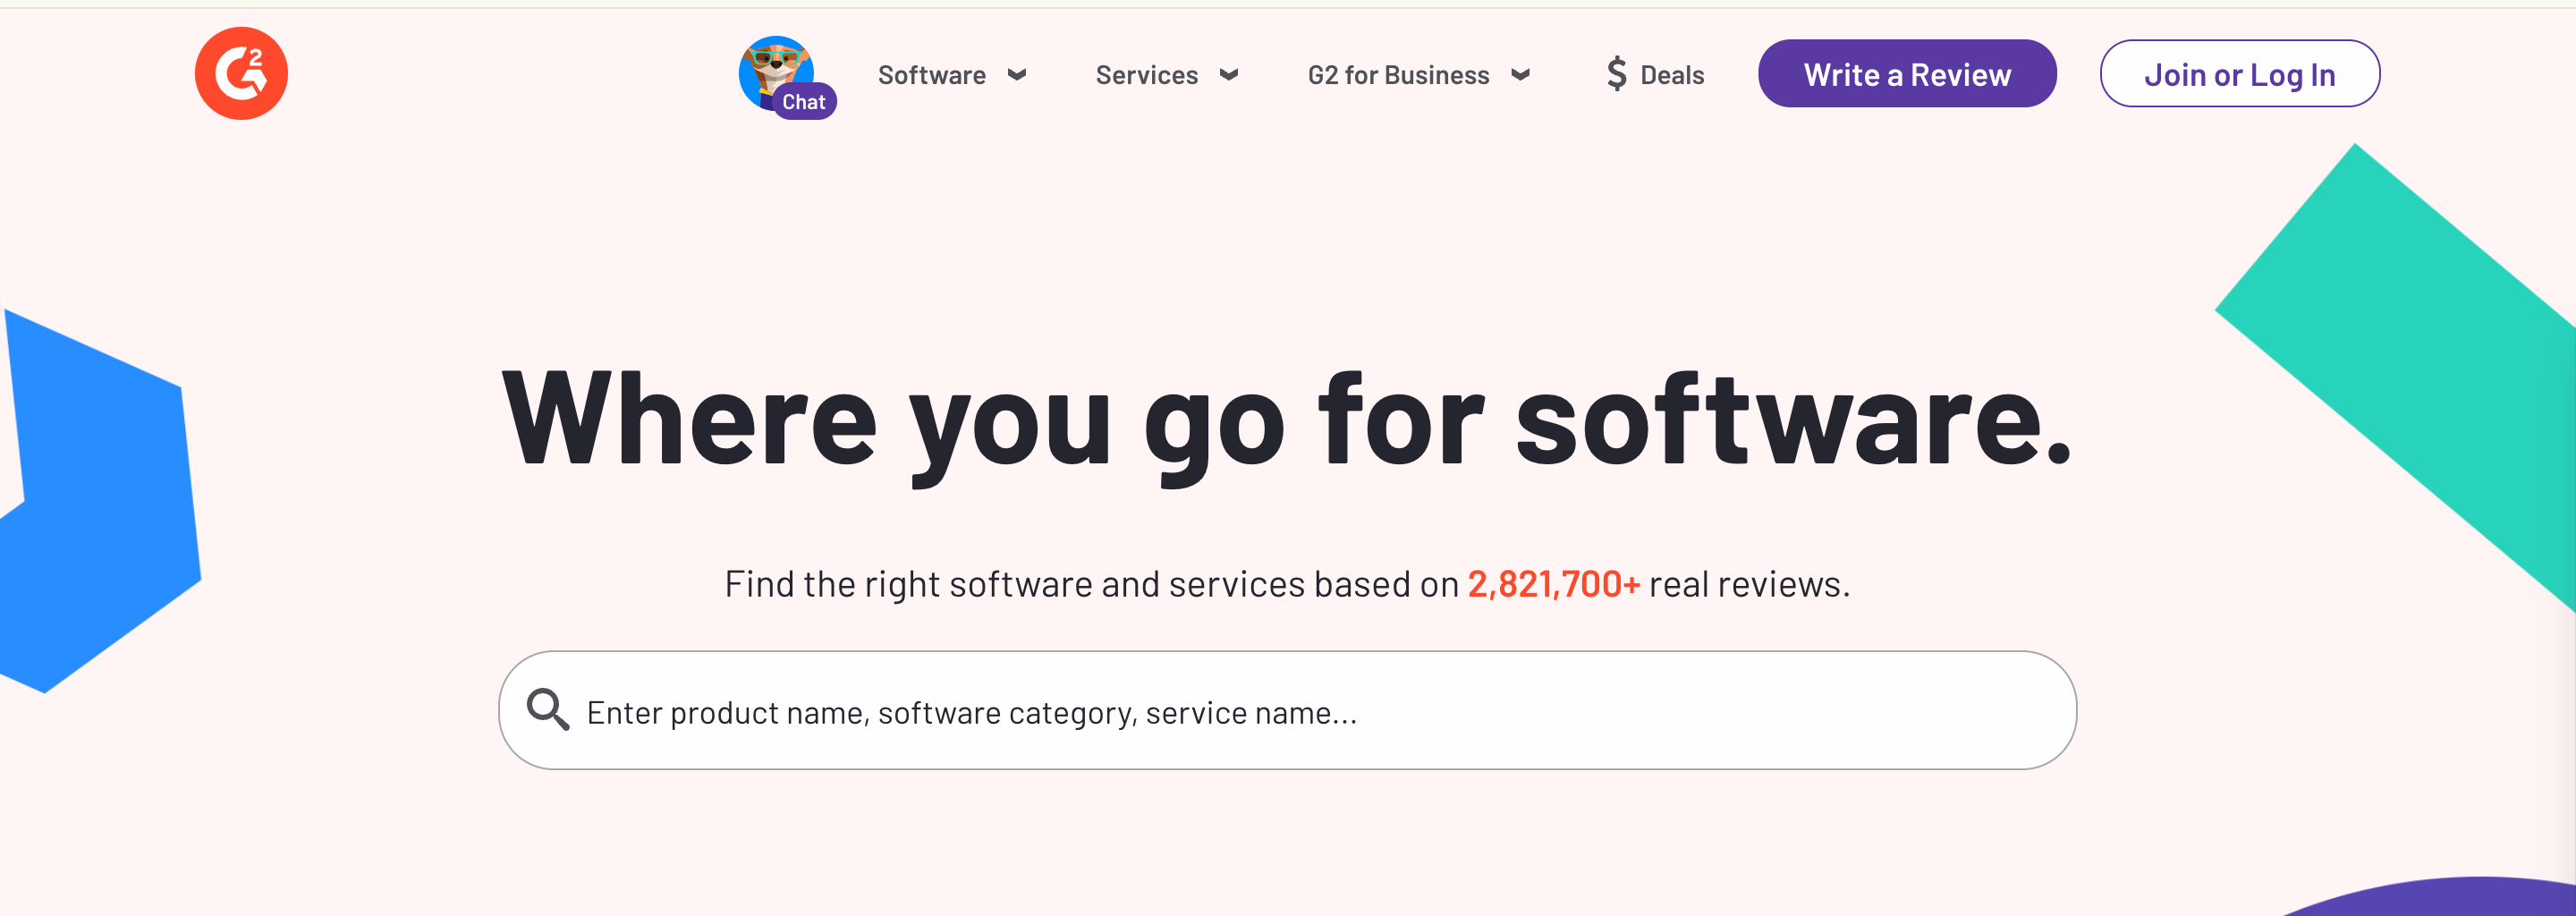Click the purple Chat badge
Viewport: 2576px width, 916px height.
[804, 102]
